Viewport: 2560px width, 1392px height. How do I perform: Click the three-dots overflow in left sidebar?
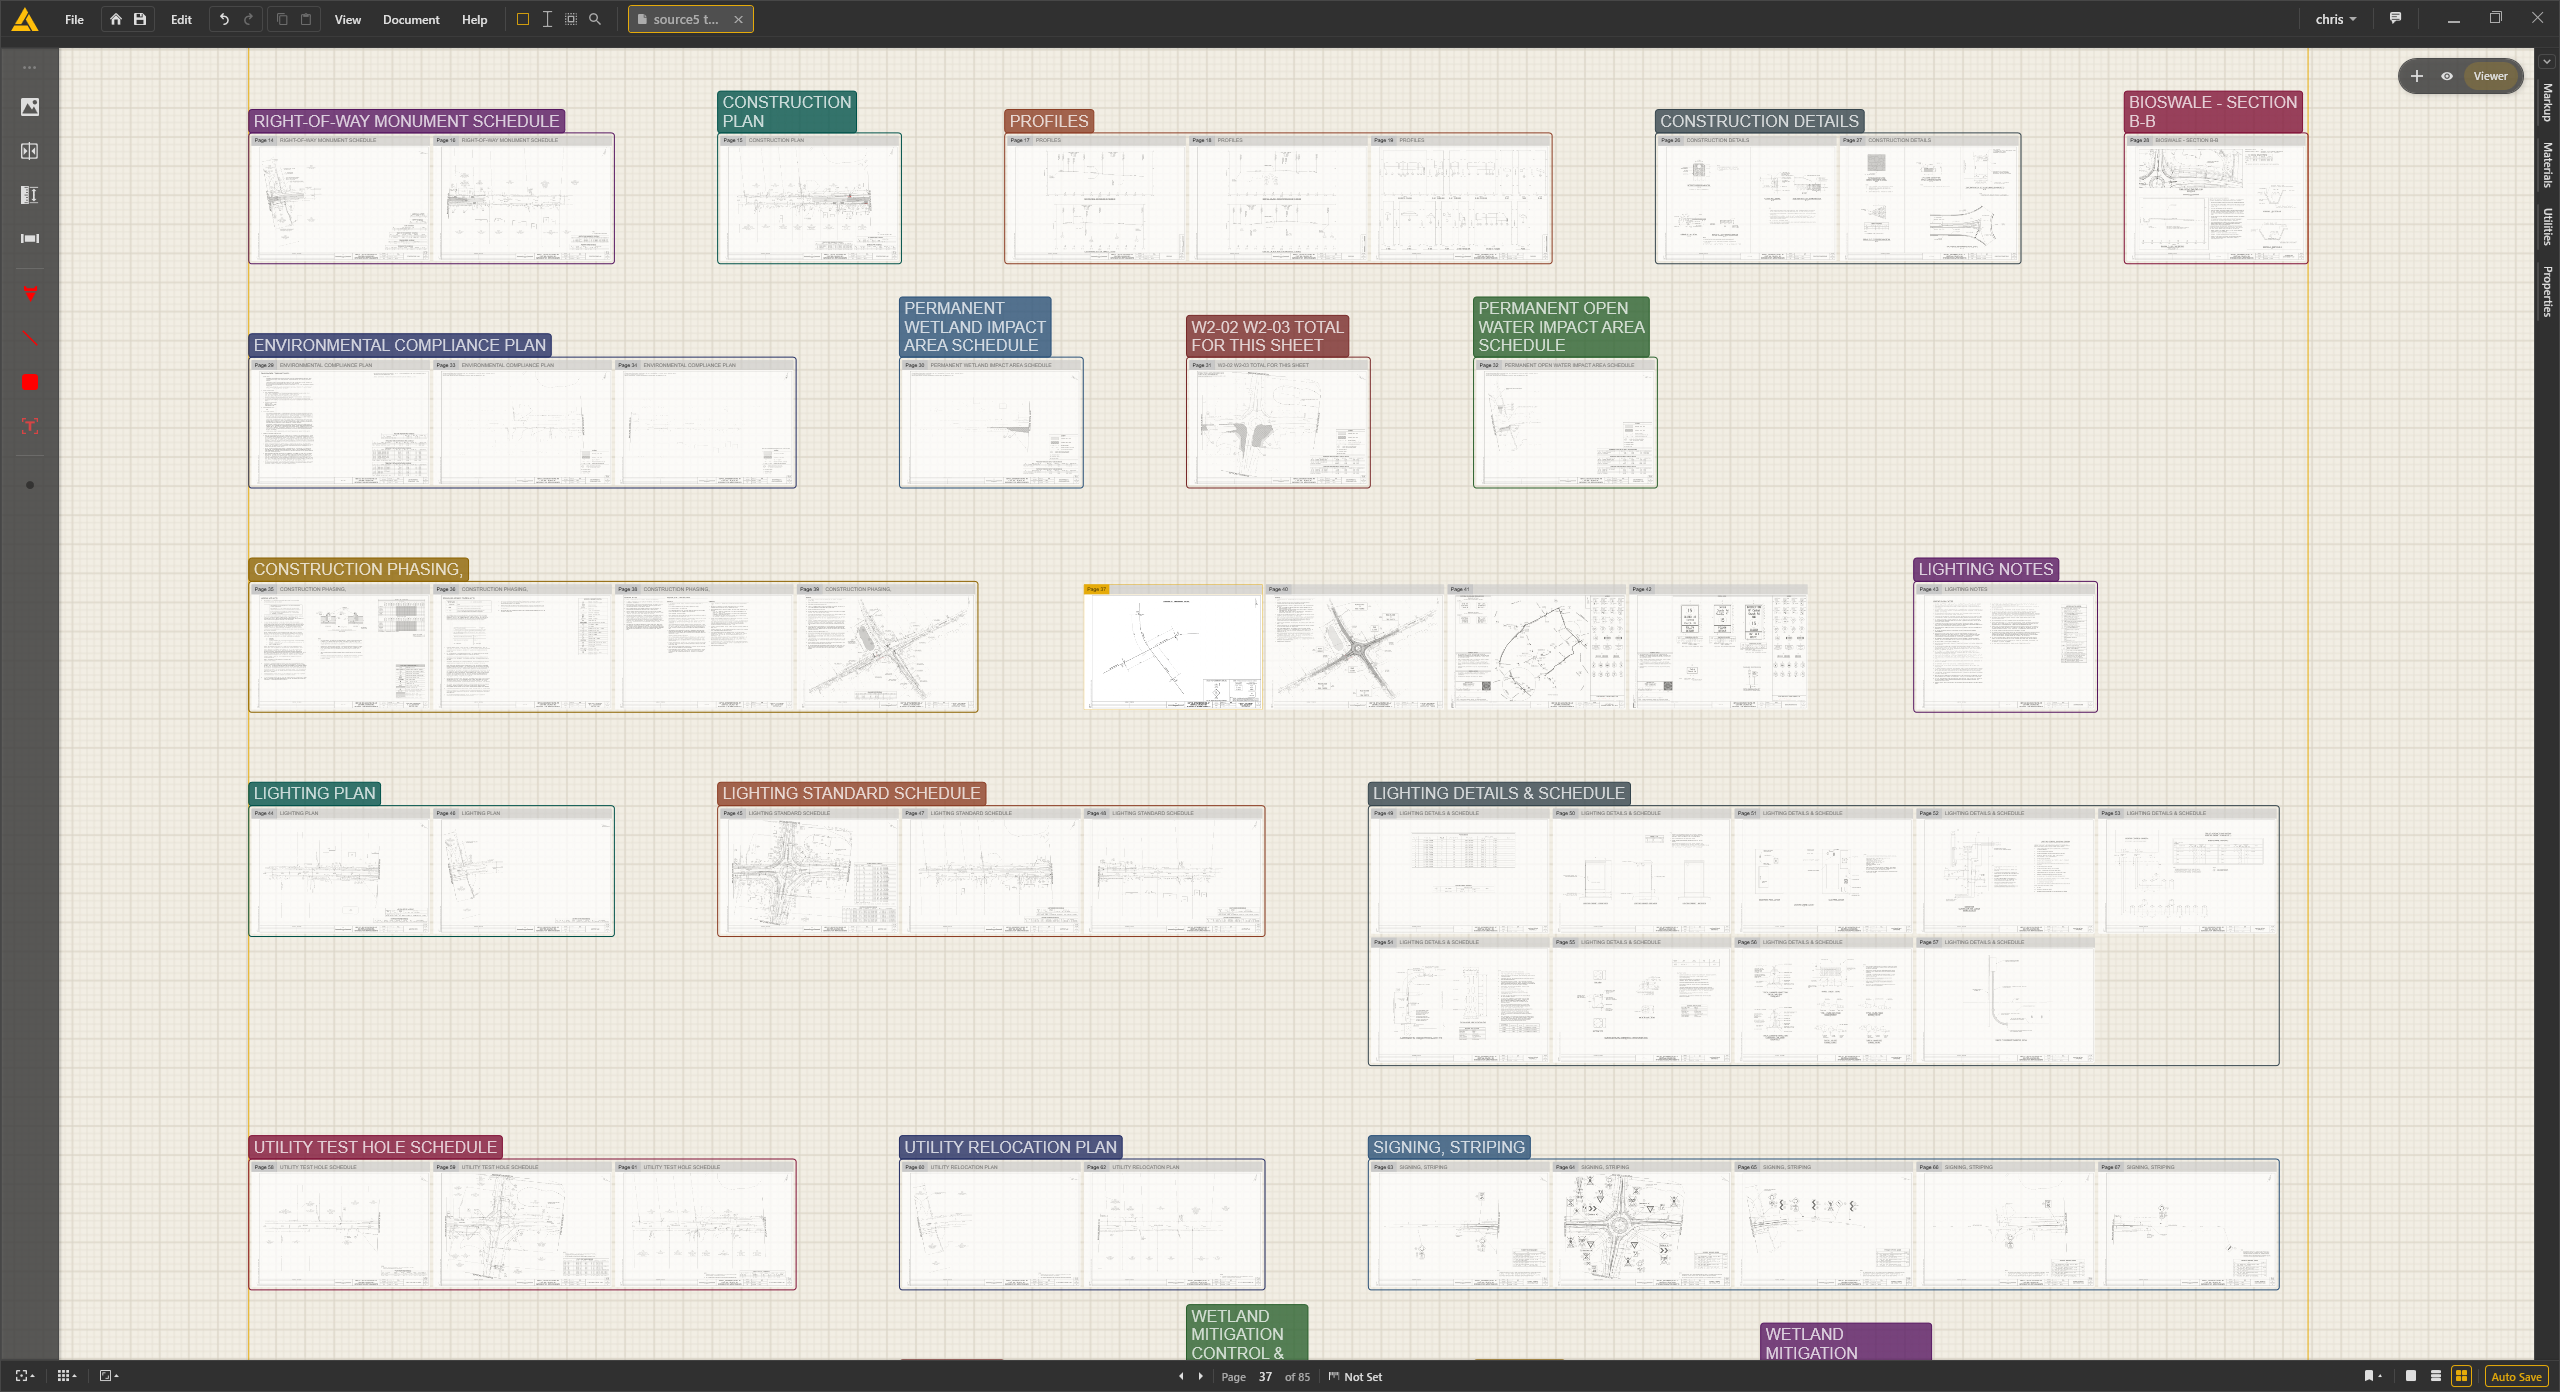[x=30, y=68]
